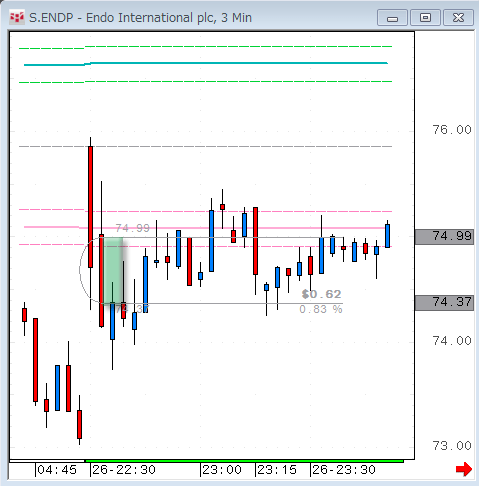Viewport: 479px width, 486px height.
Task: Select the teal horizontal indicator line
Action: 206,63
